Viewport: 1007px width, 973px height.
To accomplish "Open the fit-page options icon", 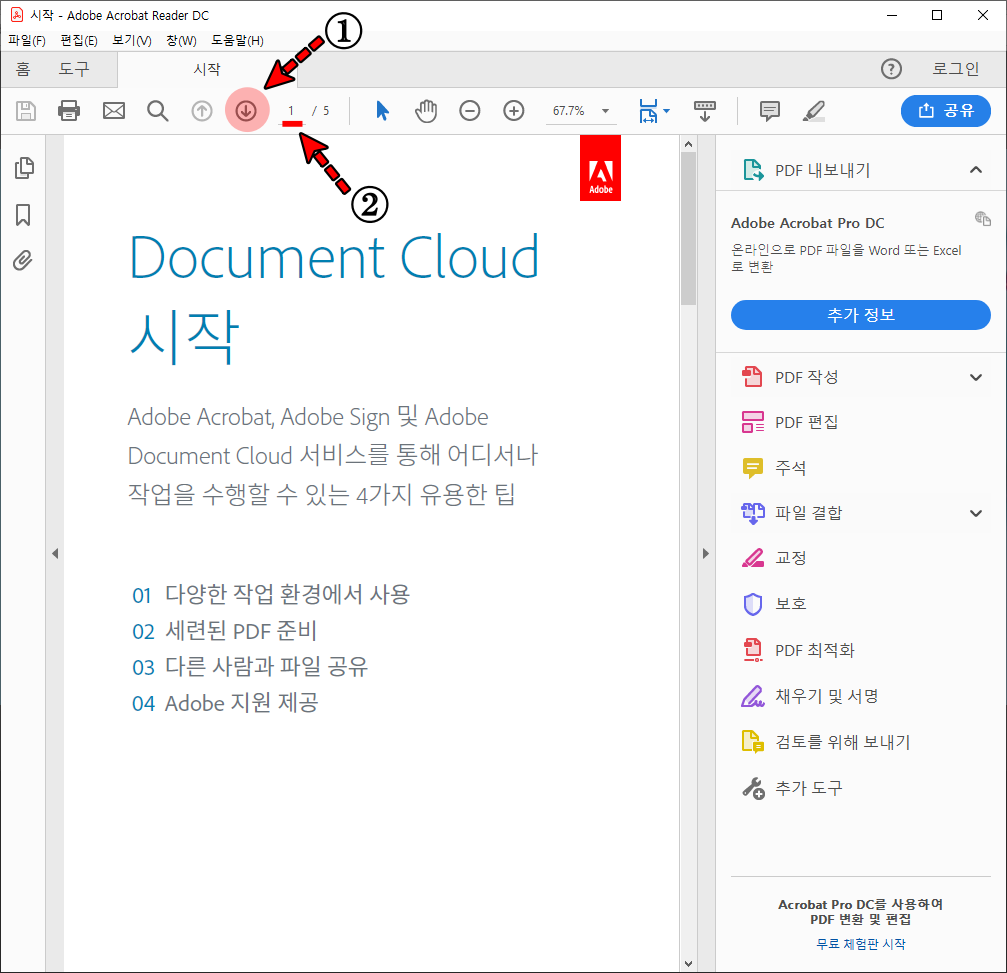I will click(x=654, y=110).
